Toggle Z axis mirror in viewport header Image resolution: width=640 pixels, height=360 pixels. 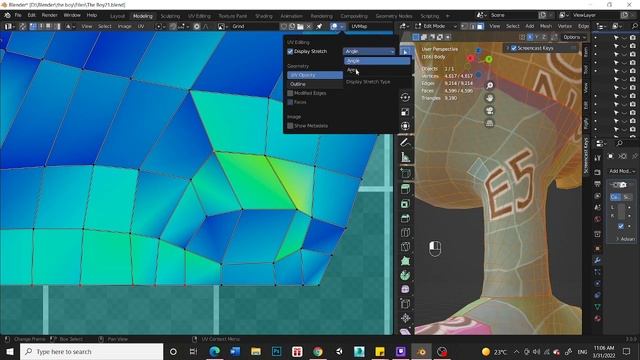click(x=544, y=37)
